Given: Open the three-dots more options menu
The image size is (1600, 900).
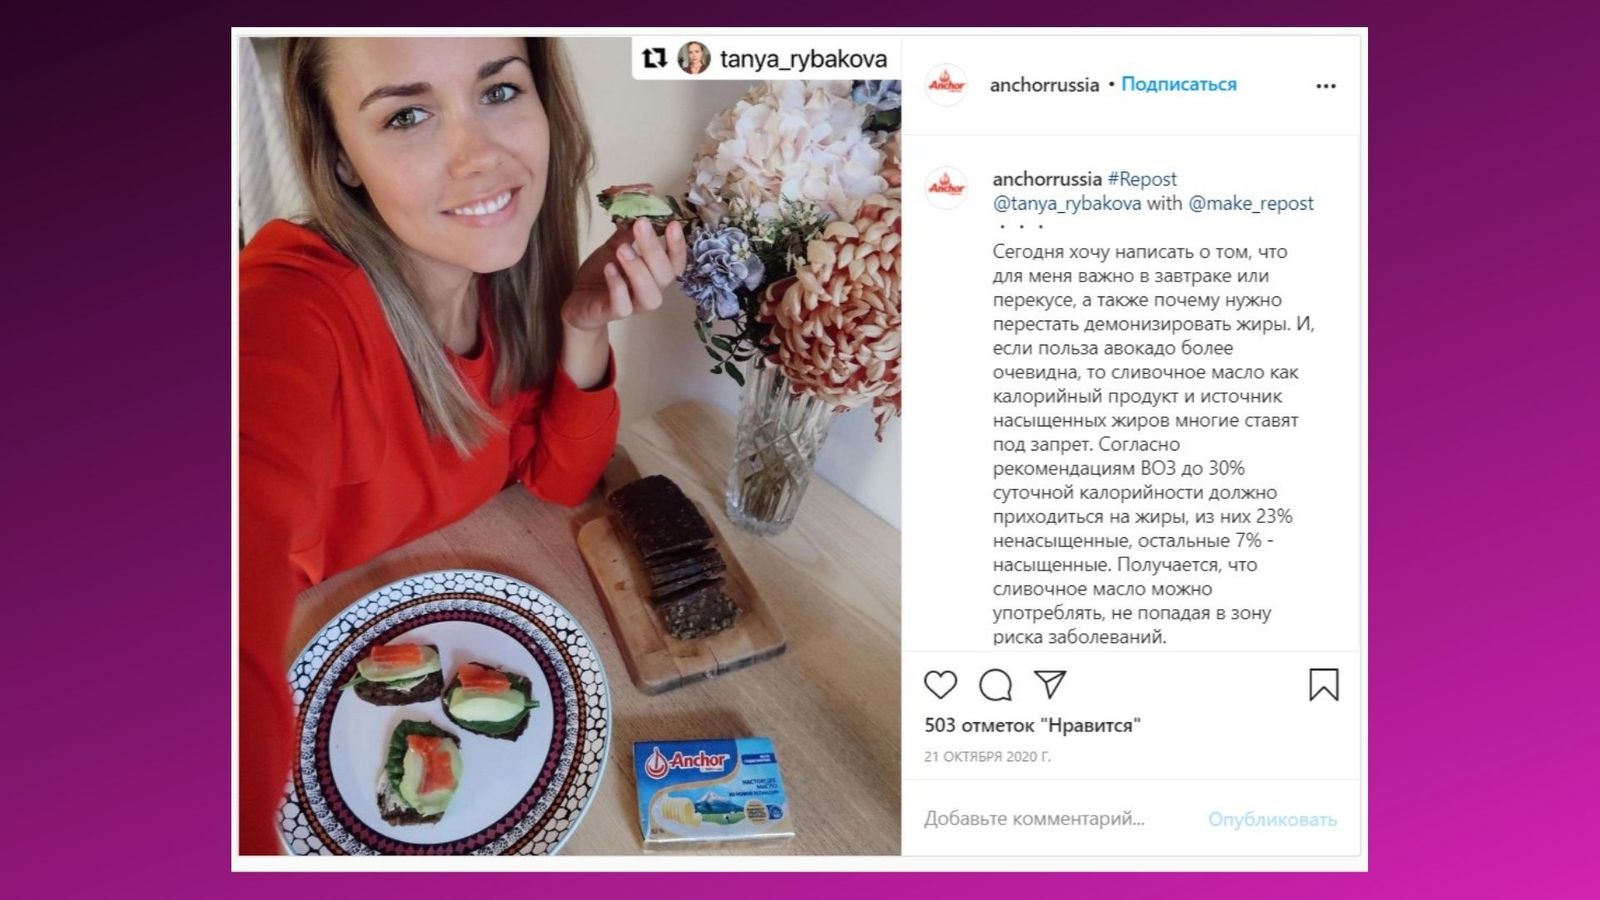Looking at the screenshot, I should pyautogui.click(x=1326, y=86).
